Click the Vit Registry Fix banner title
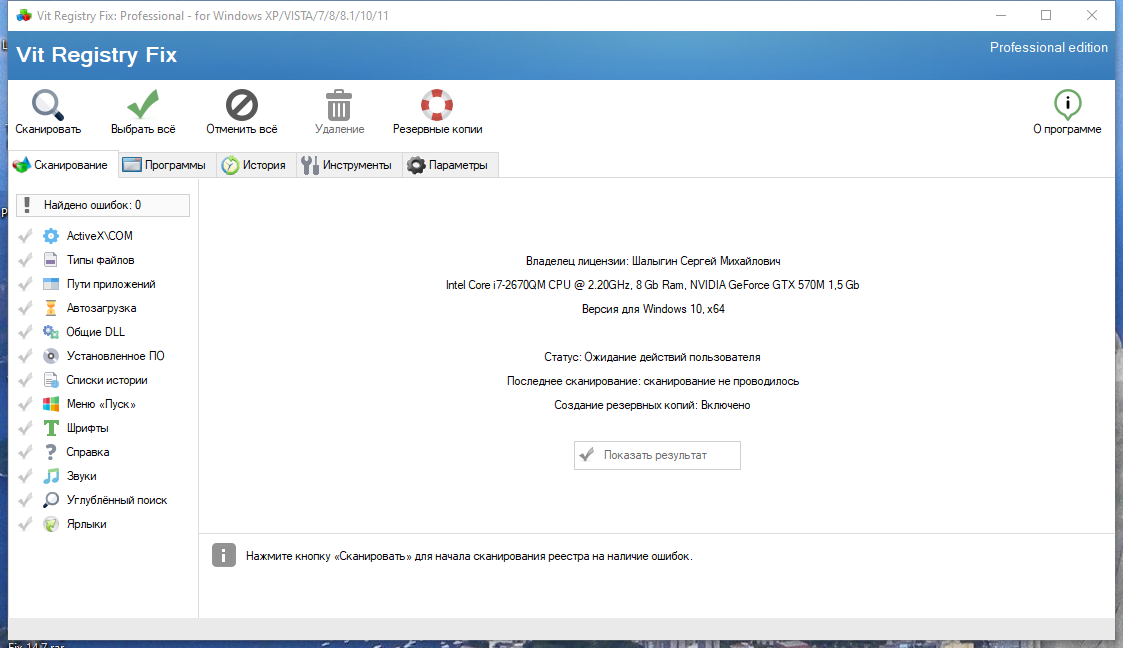1123x648 pixels. 97,54
